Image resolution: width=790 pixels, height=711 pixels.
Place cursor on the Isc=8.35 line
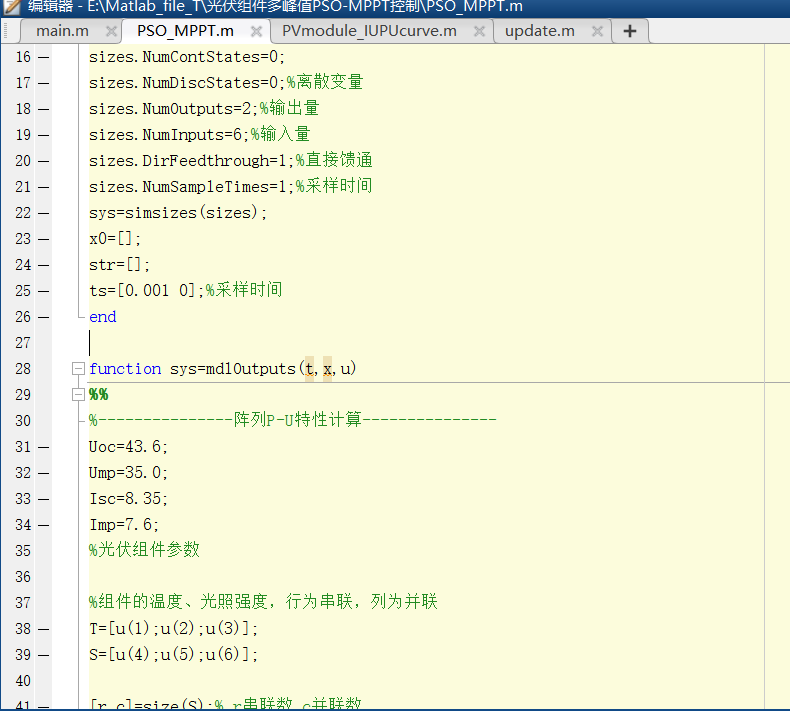129,499
